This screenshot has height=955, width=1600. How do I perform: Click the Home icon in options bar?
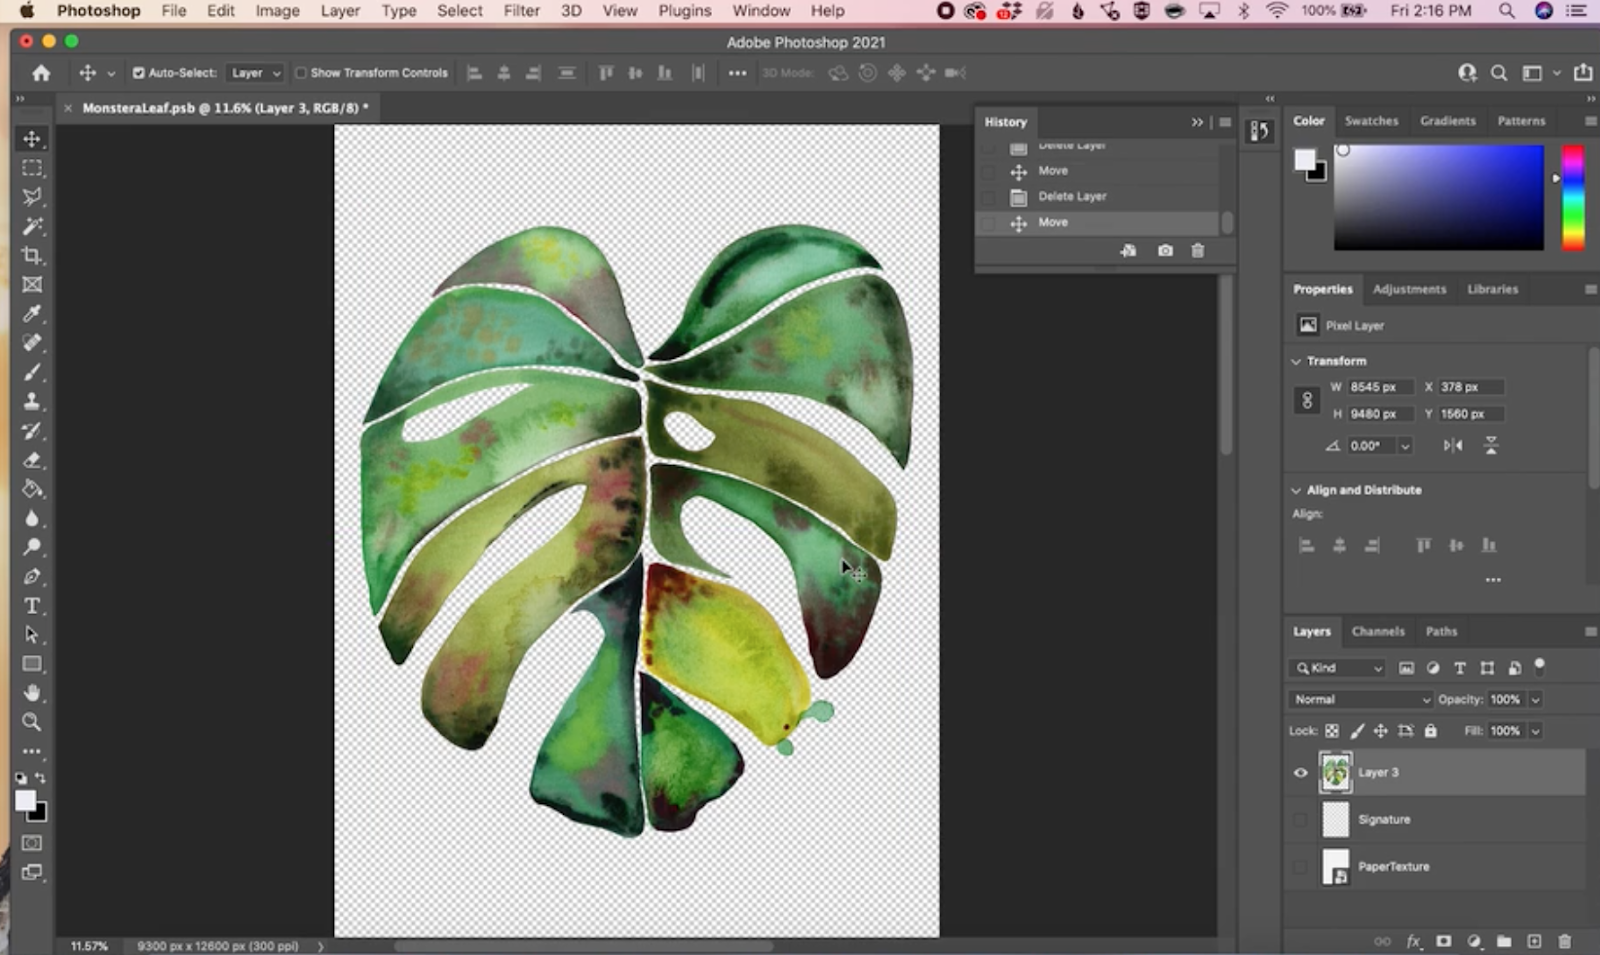(41, 73)
